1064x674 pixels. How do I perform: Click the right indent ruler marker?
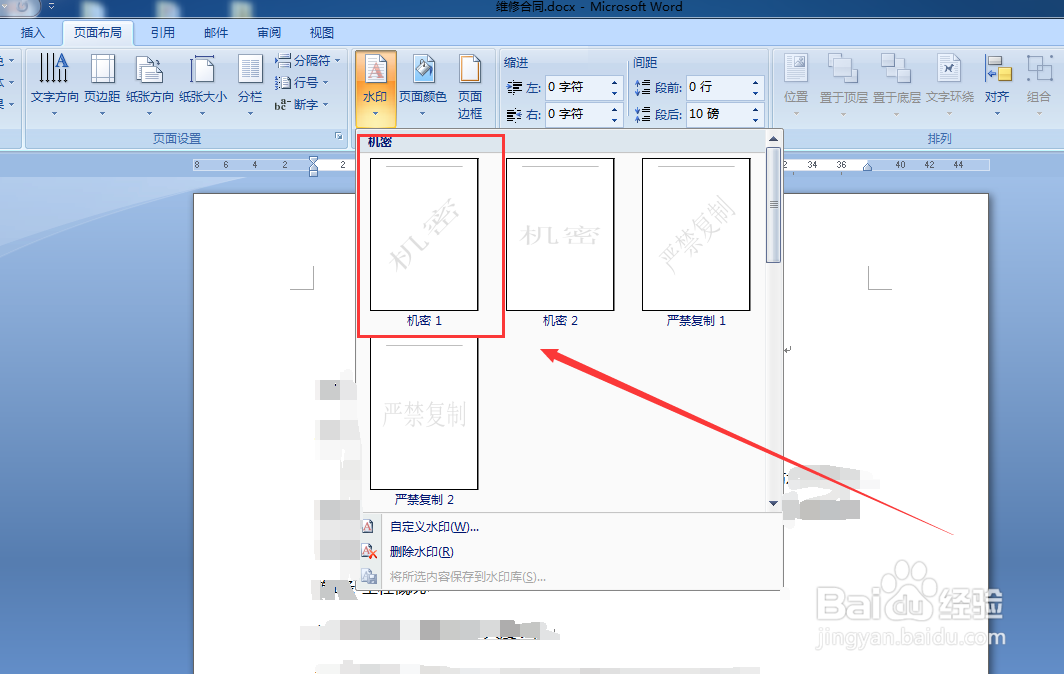pyautogui.click(x=867, y=167)
